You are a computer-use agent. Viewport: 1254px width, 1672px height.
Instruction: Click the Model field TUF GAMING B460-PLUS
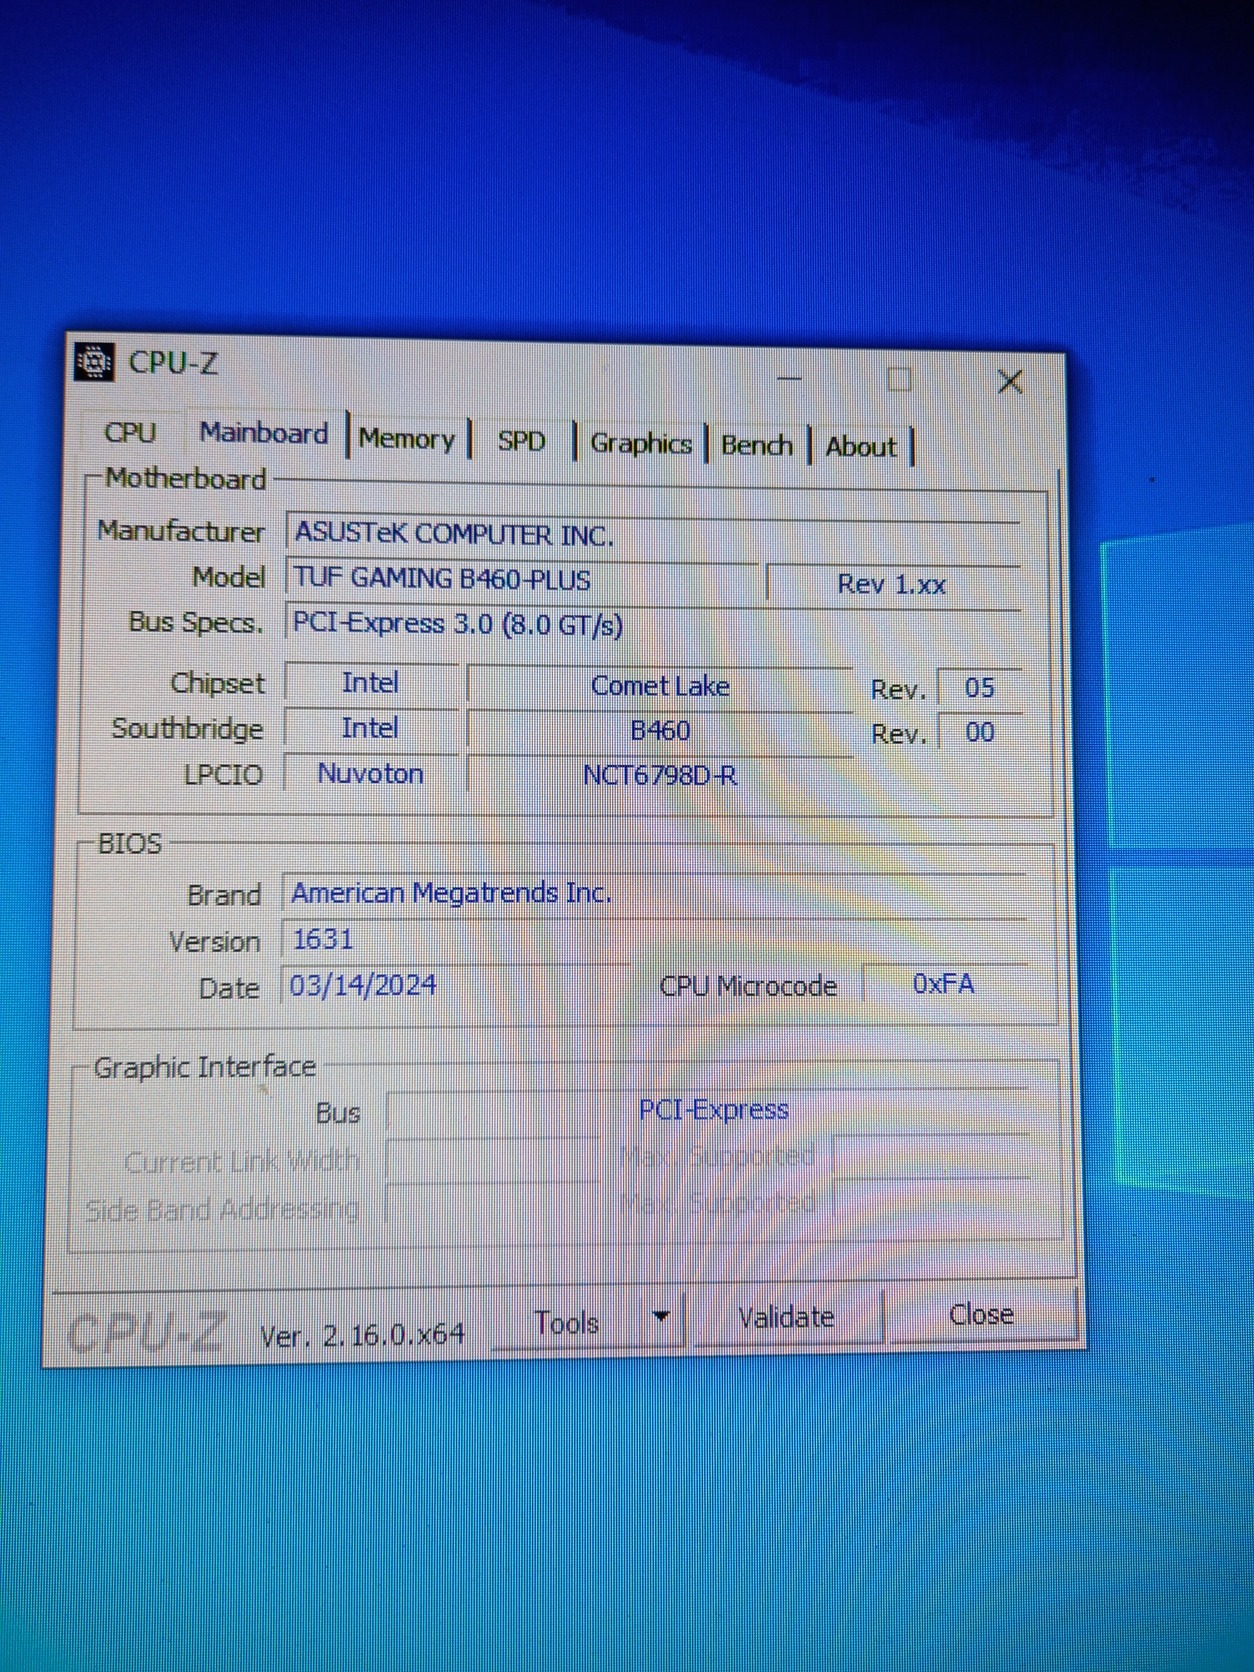(x=522, y=579)
